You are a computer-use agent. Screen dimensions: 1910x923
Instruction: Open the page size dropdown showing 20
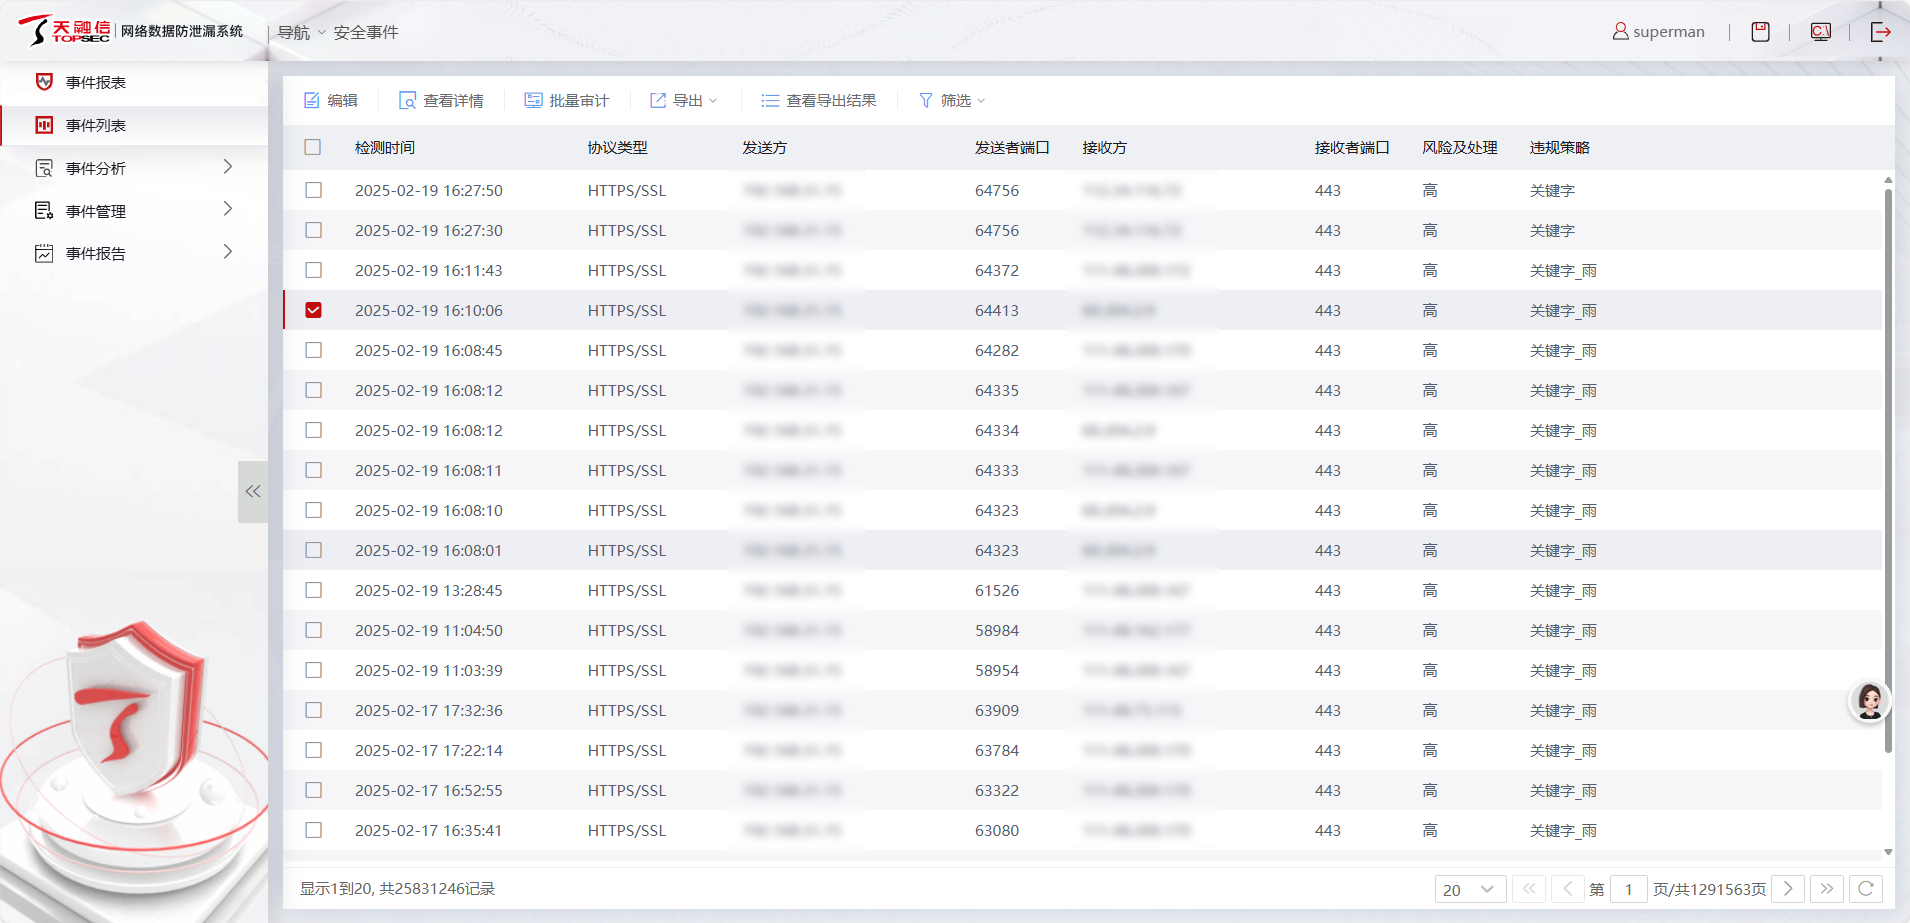[x=1469, y=889]
